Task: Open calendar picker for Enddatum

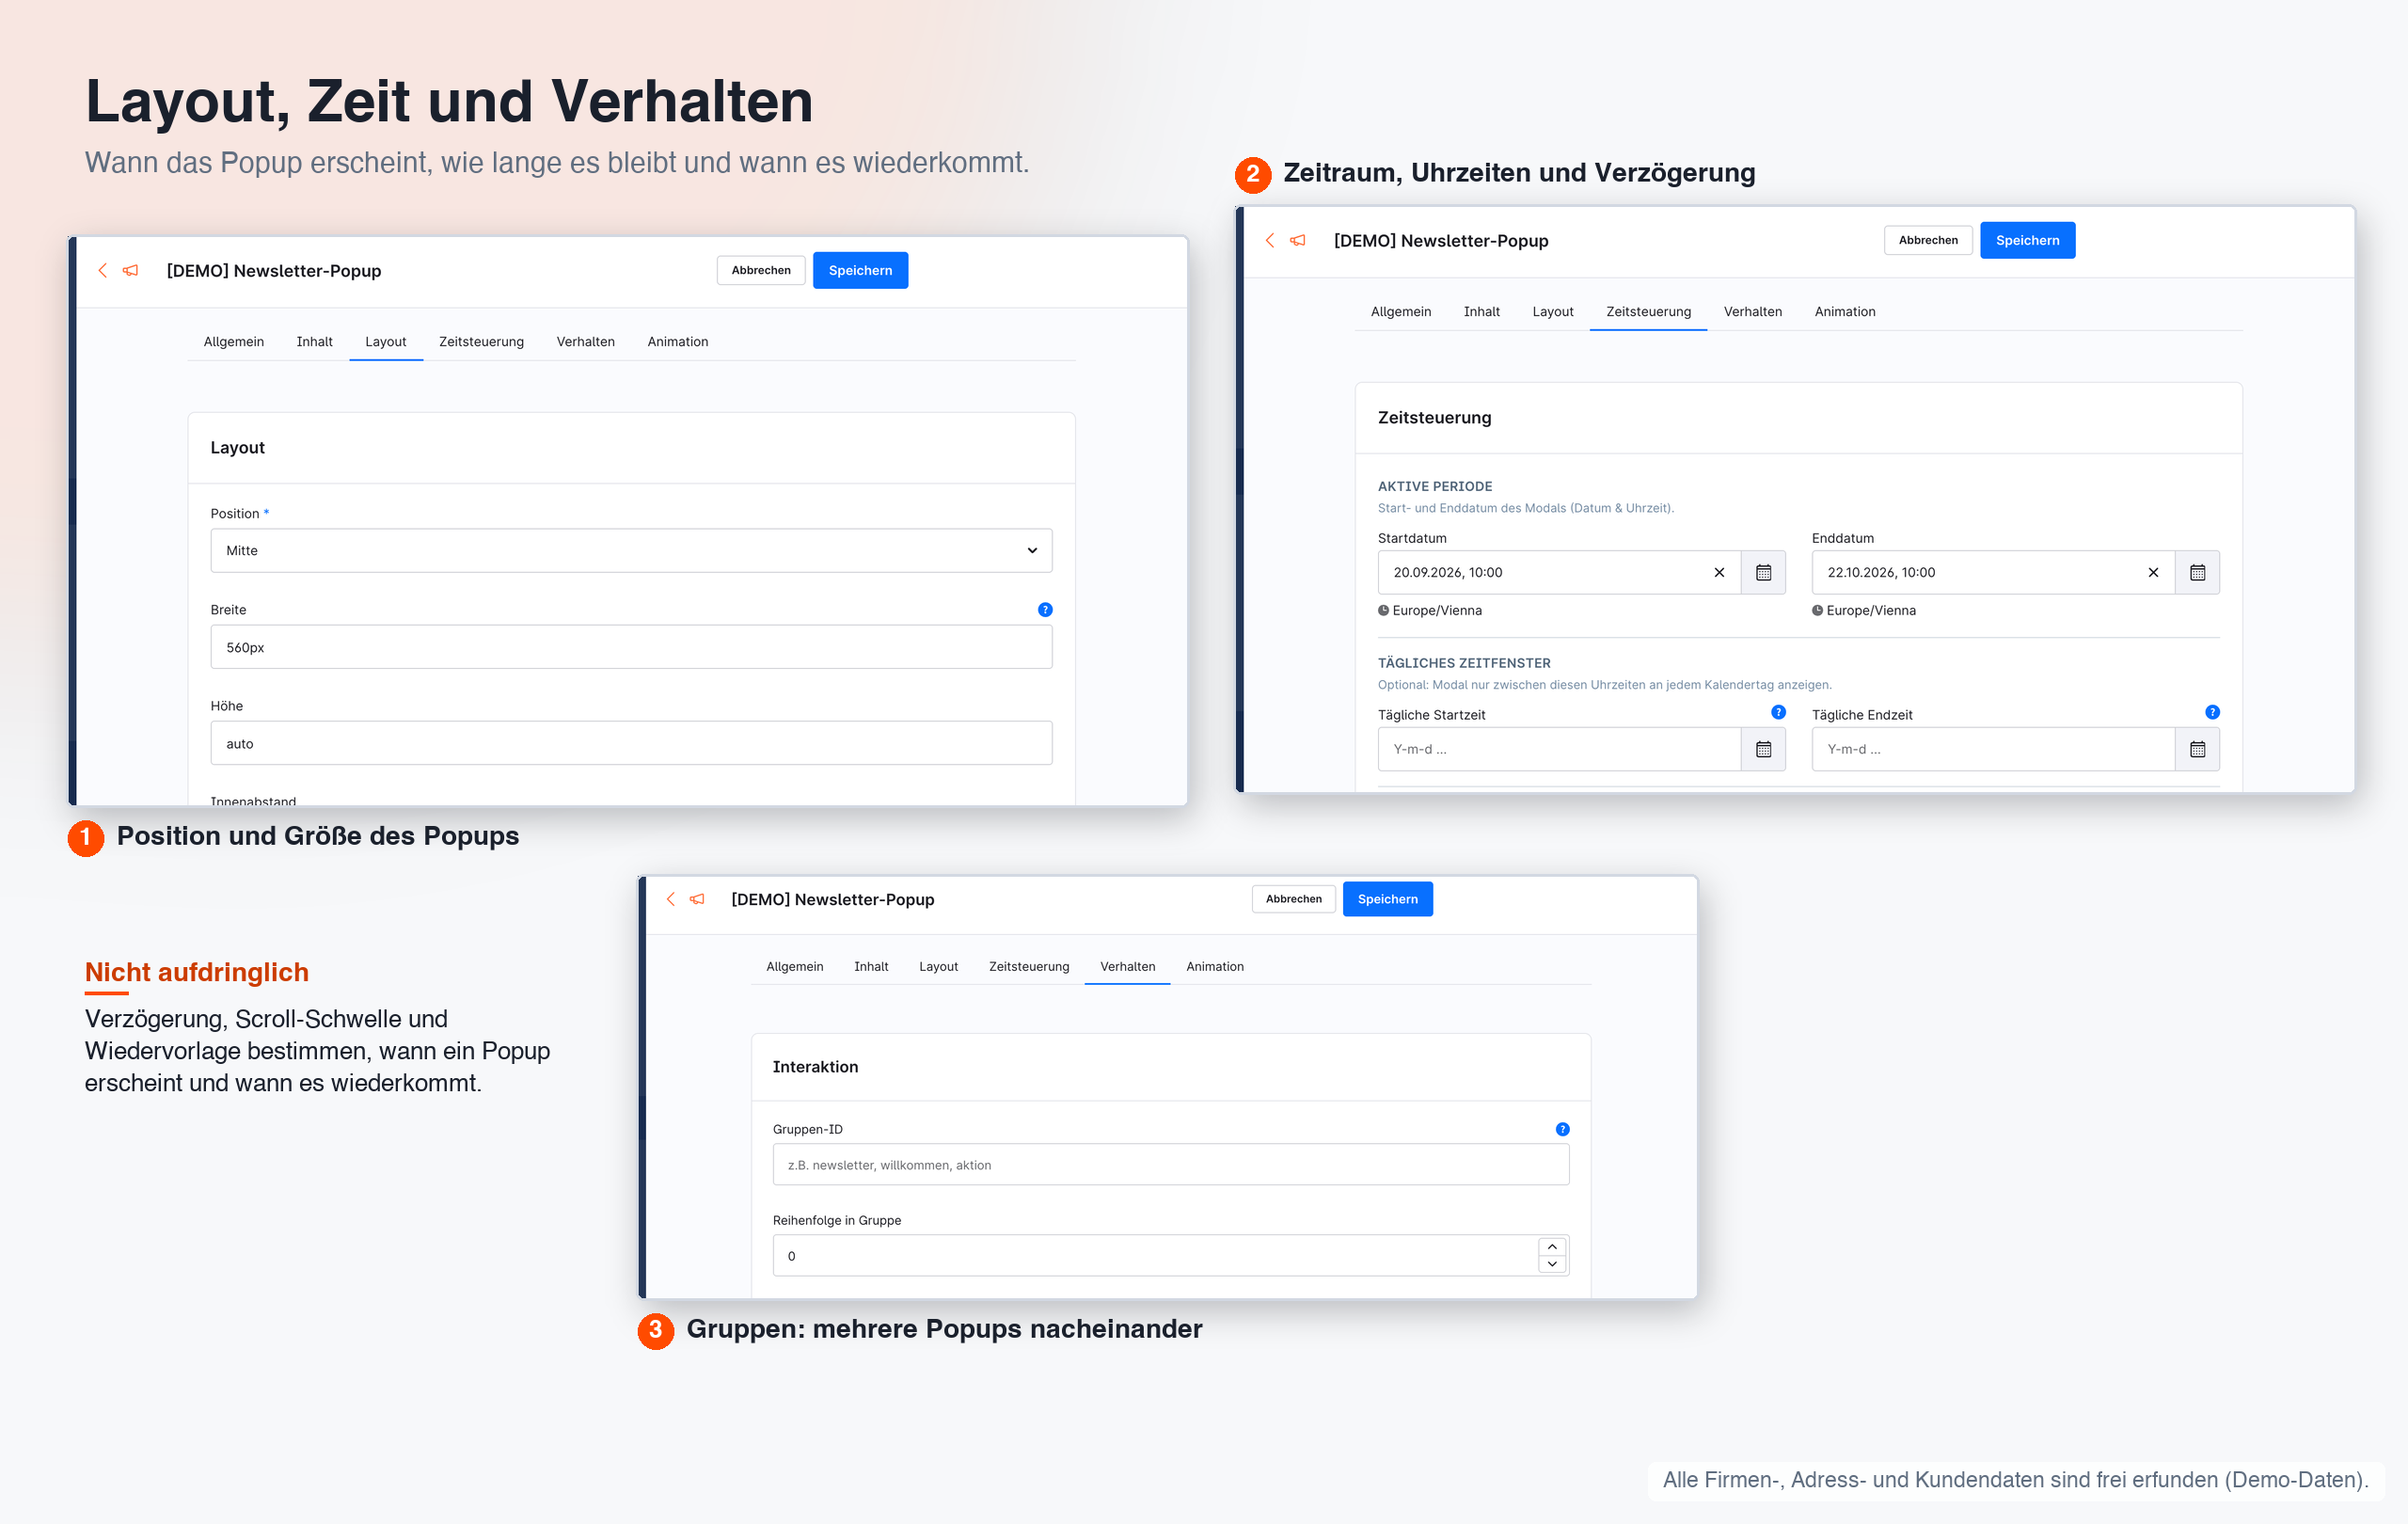Action: click(x=2198, y=572)
